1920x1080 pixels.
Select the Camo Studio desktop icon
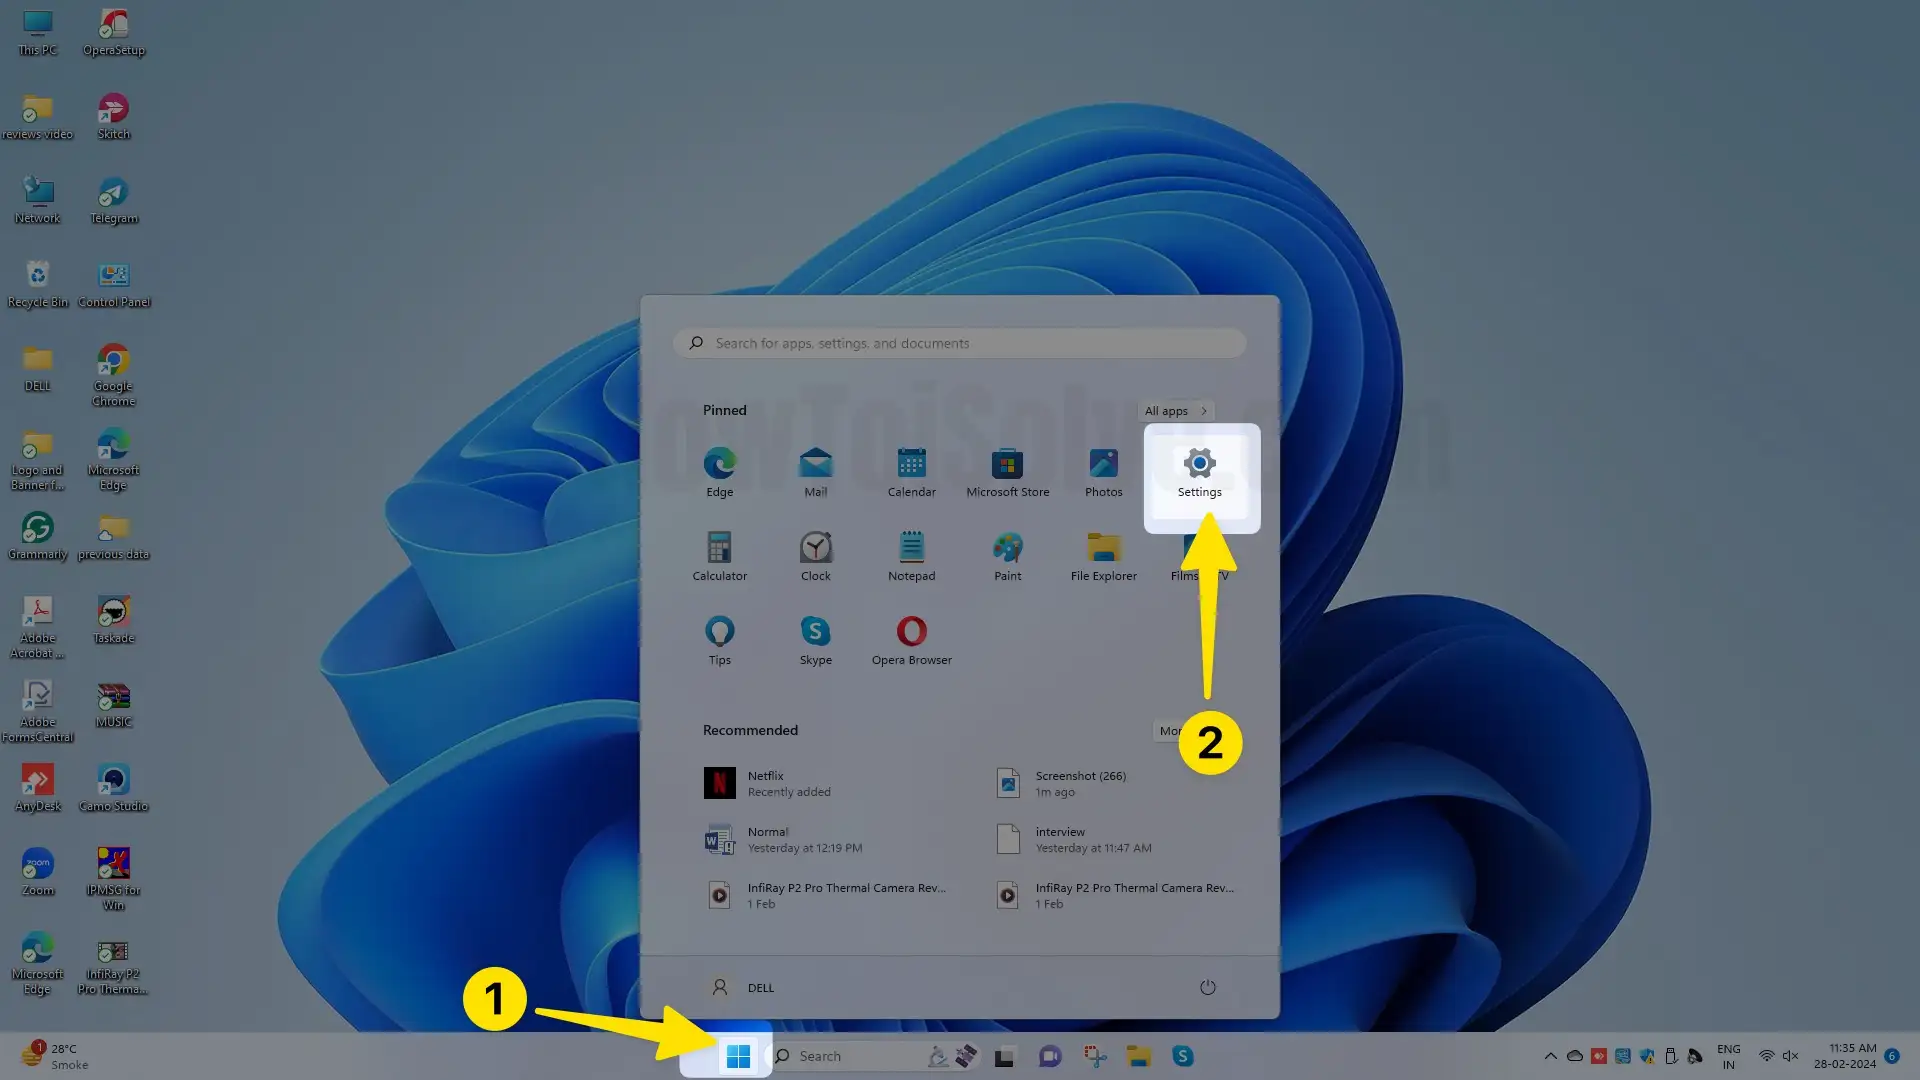coord(114,788)
